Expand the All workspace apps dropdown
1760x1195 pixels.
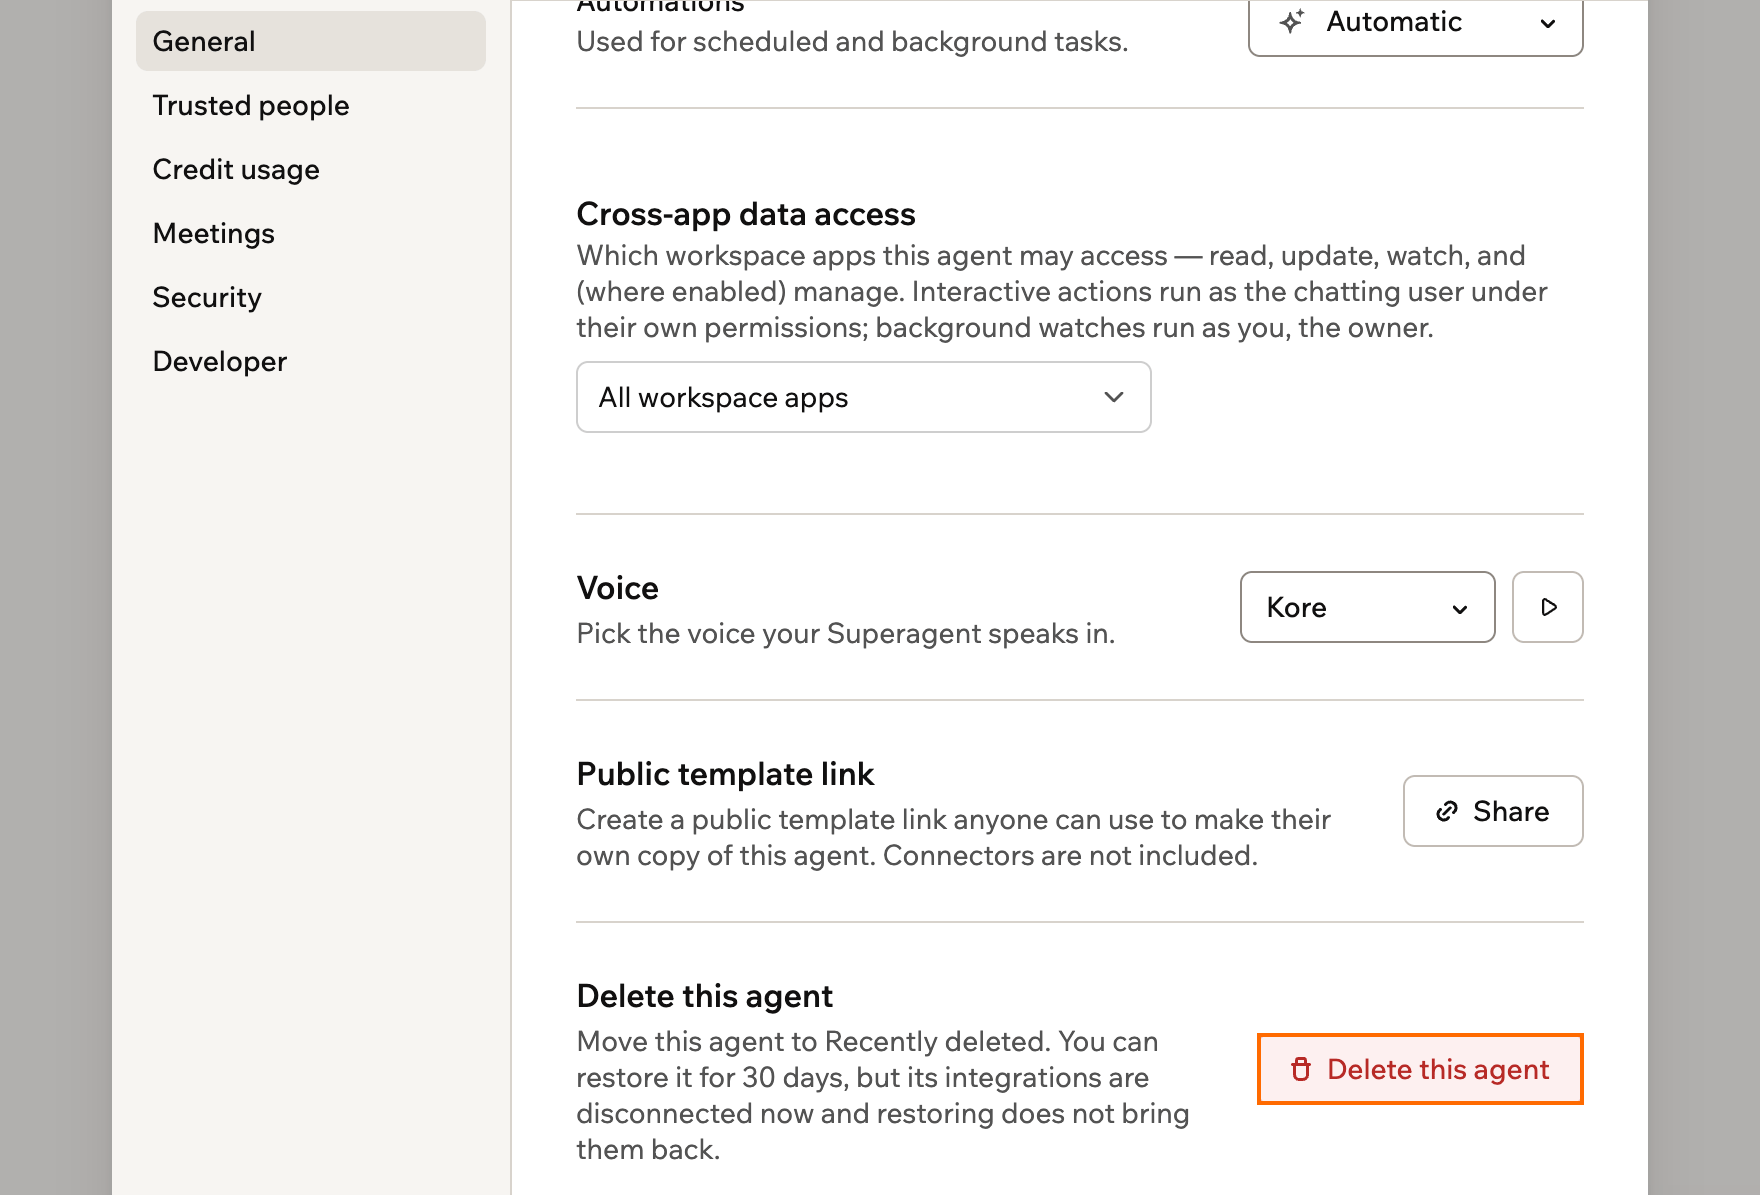point(864,397)
